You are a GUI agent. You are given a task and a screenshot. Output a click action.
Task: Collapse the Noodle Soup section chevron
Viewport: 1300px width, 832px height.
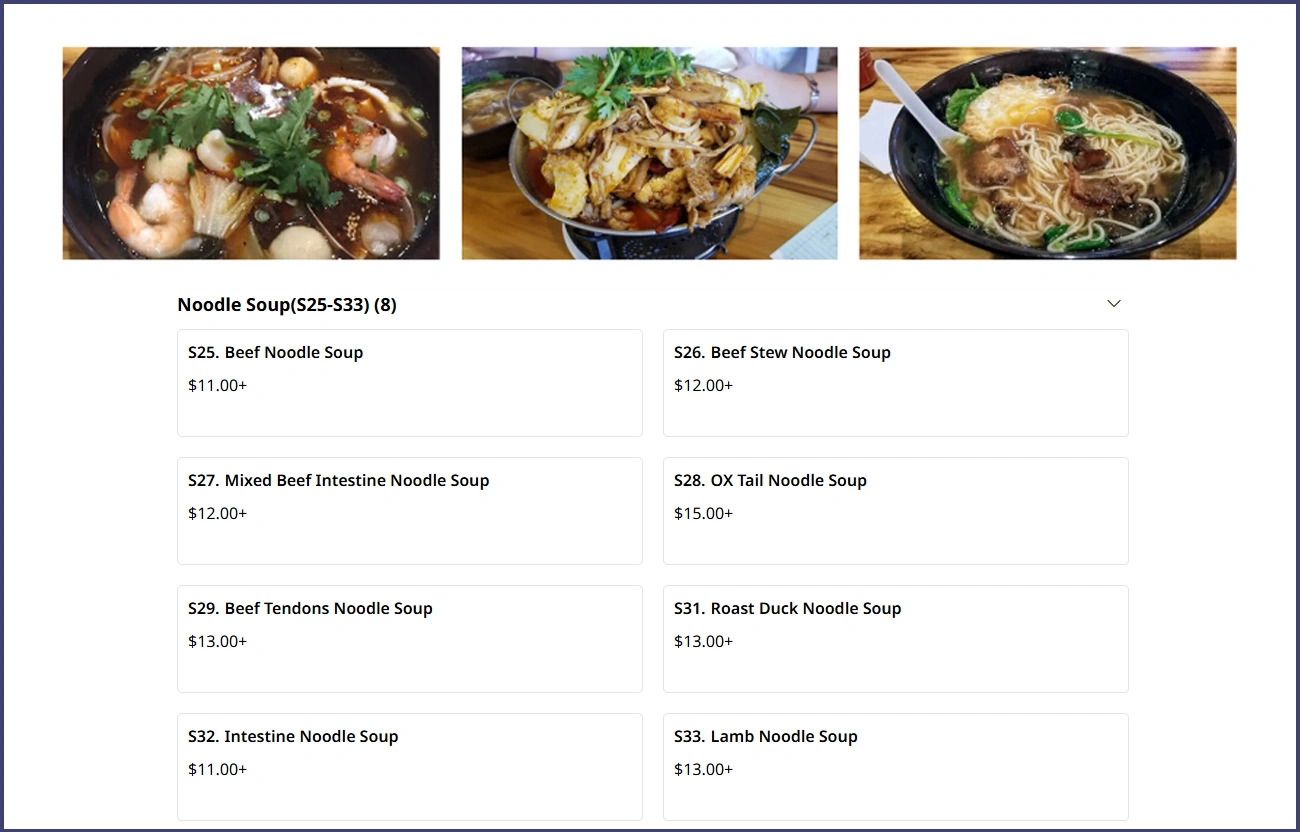[x=1114, y=304]
